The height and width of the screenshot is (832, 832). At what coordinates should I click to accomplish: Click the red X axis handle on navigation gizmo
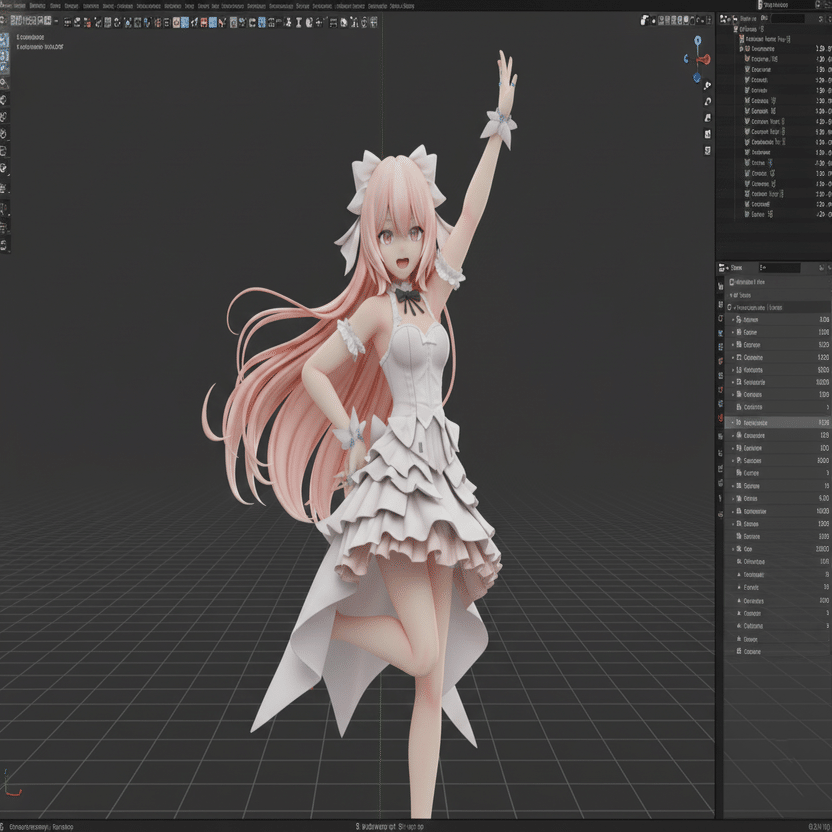coord(704,59)
